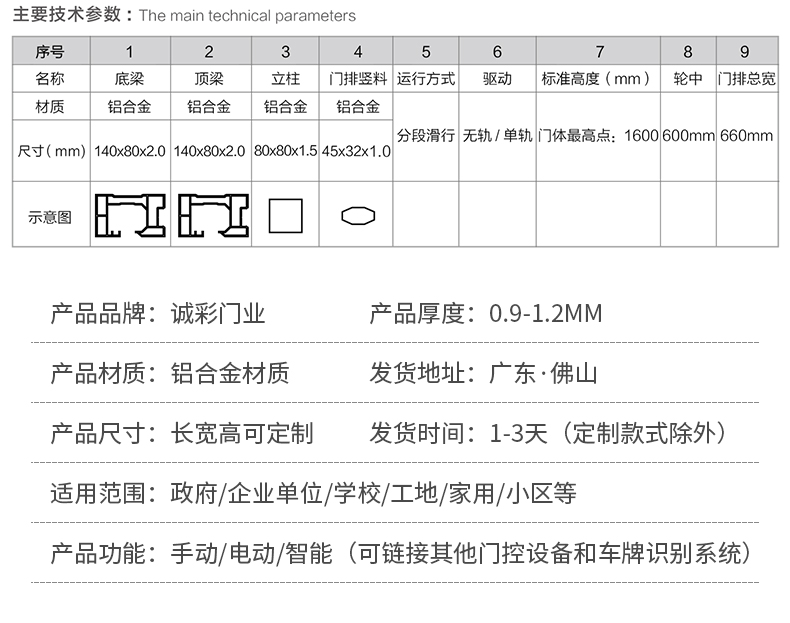Click the '600mm' cell
790x623 pixels.
[x=688, y=135]
